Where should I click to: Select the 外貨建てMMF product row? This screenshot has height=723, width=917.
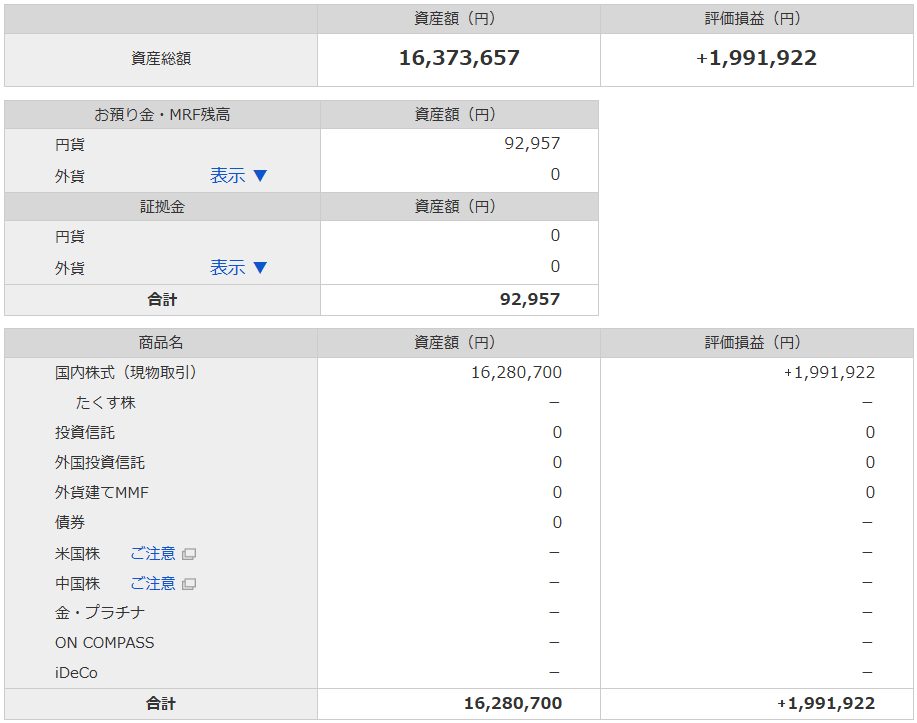102,493
